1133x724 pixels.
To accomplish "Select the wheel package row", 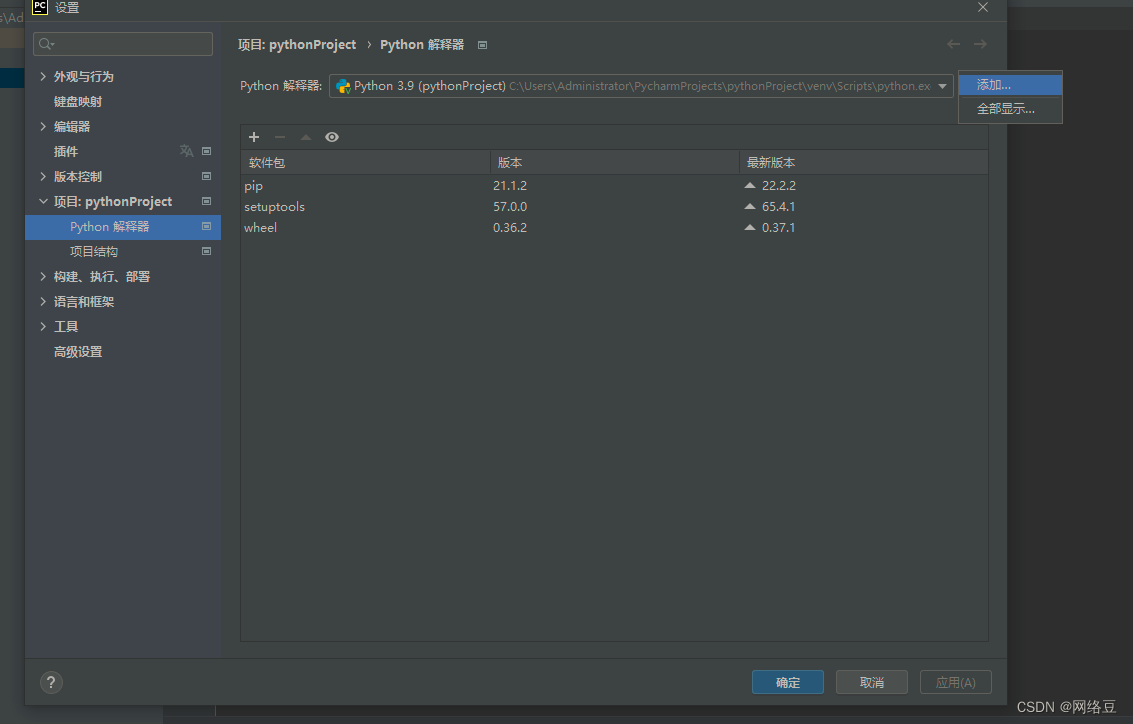I will point(614,228).
